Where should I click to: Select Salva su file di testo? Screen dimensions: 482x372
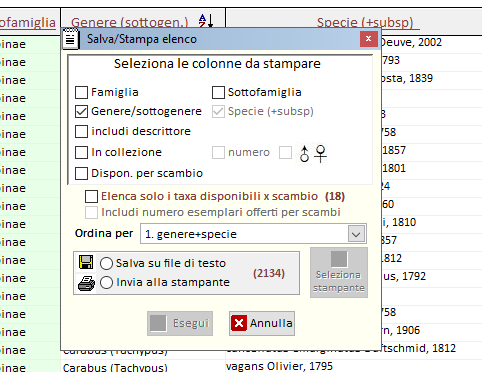pos(106,263)
